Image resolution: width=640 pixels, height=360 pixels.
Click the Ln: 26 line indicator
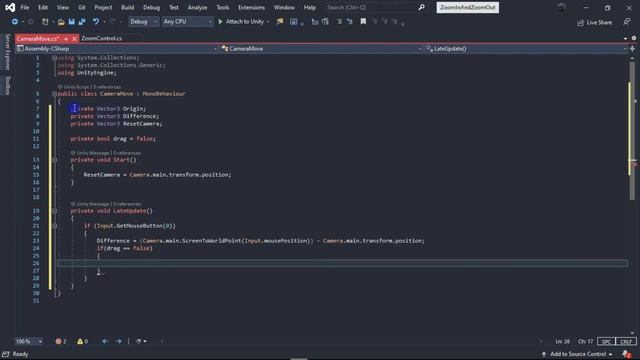click(562, 341)
